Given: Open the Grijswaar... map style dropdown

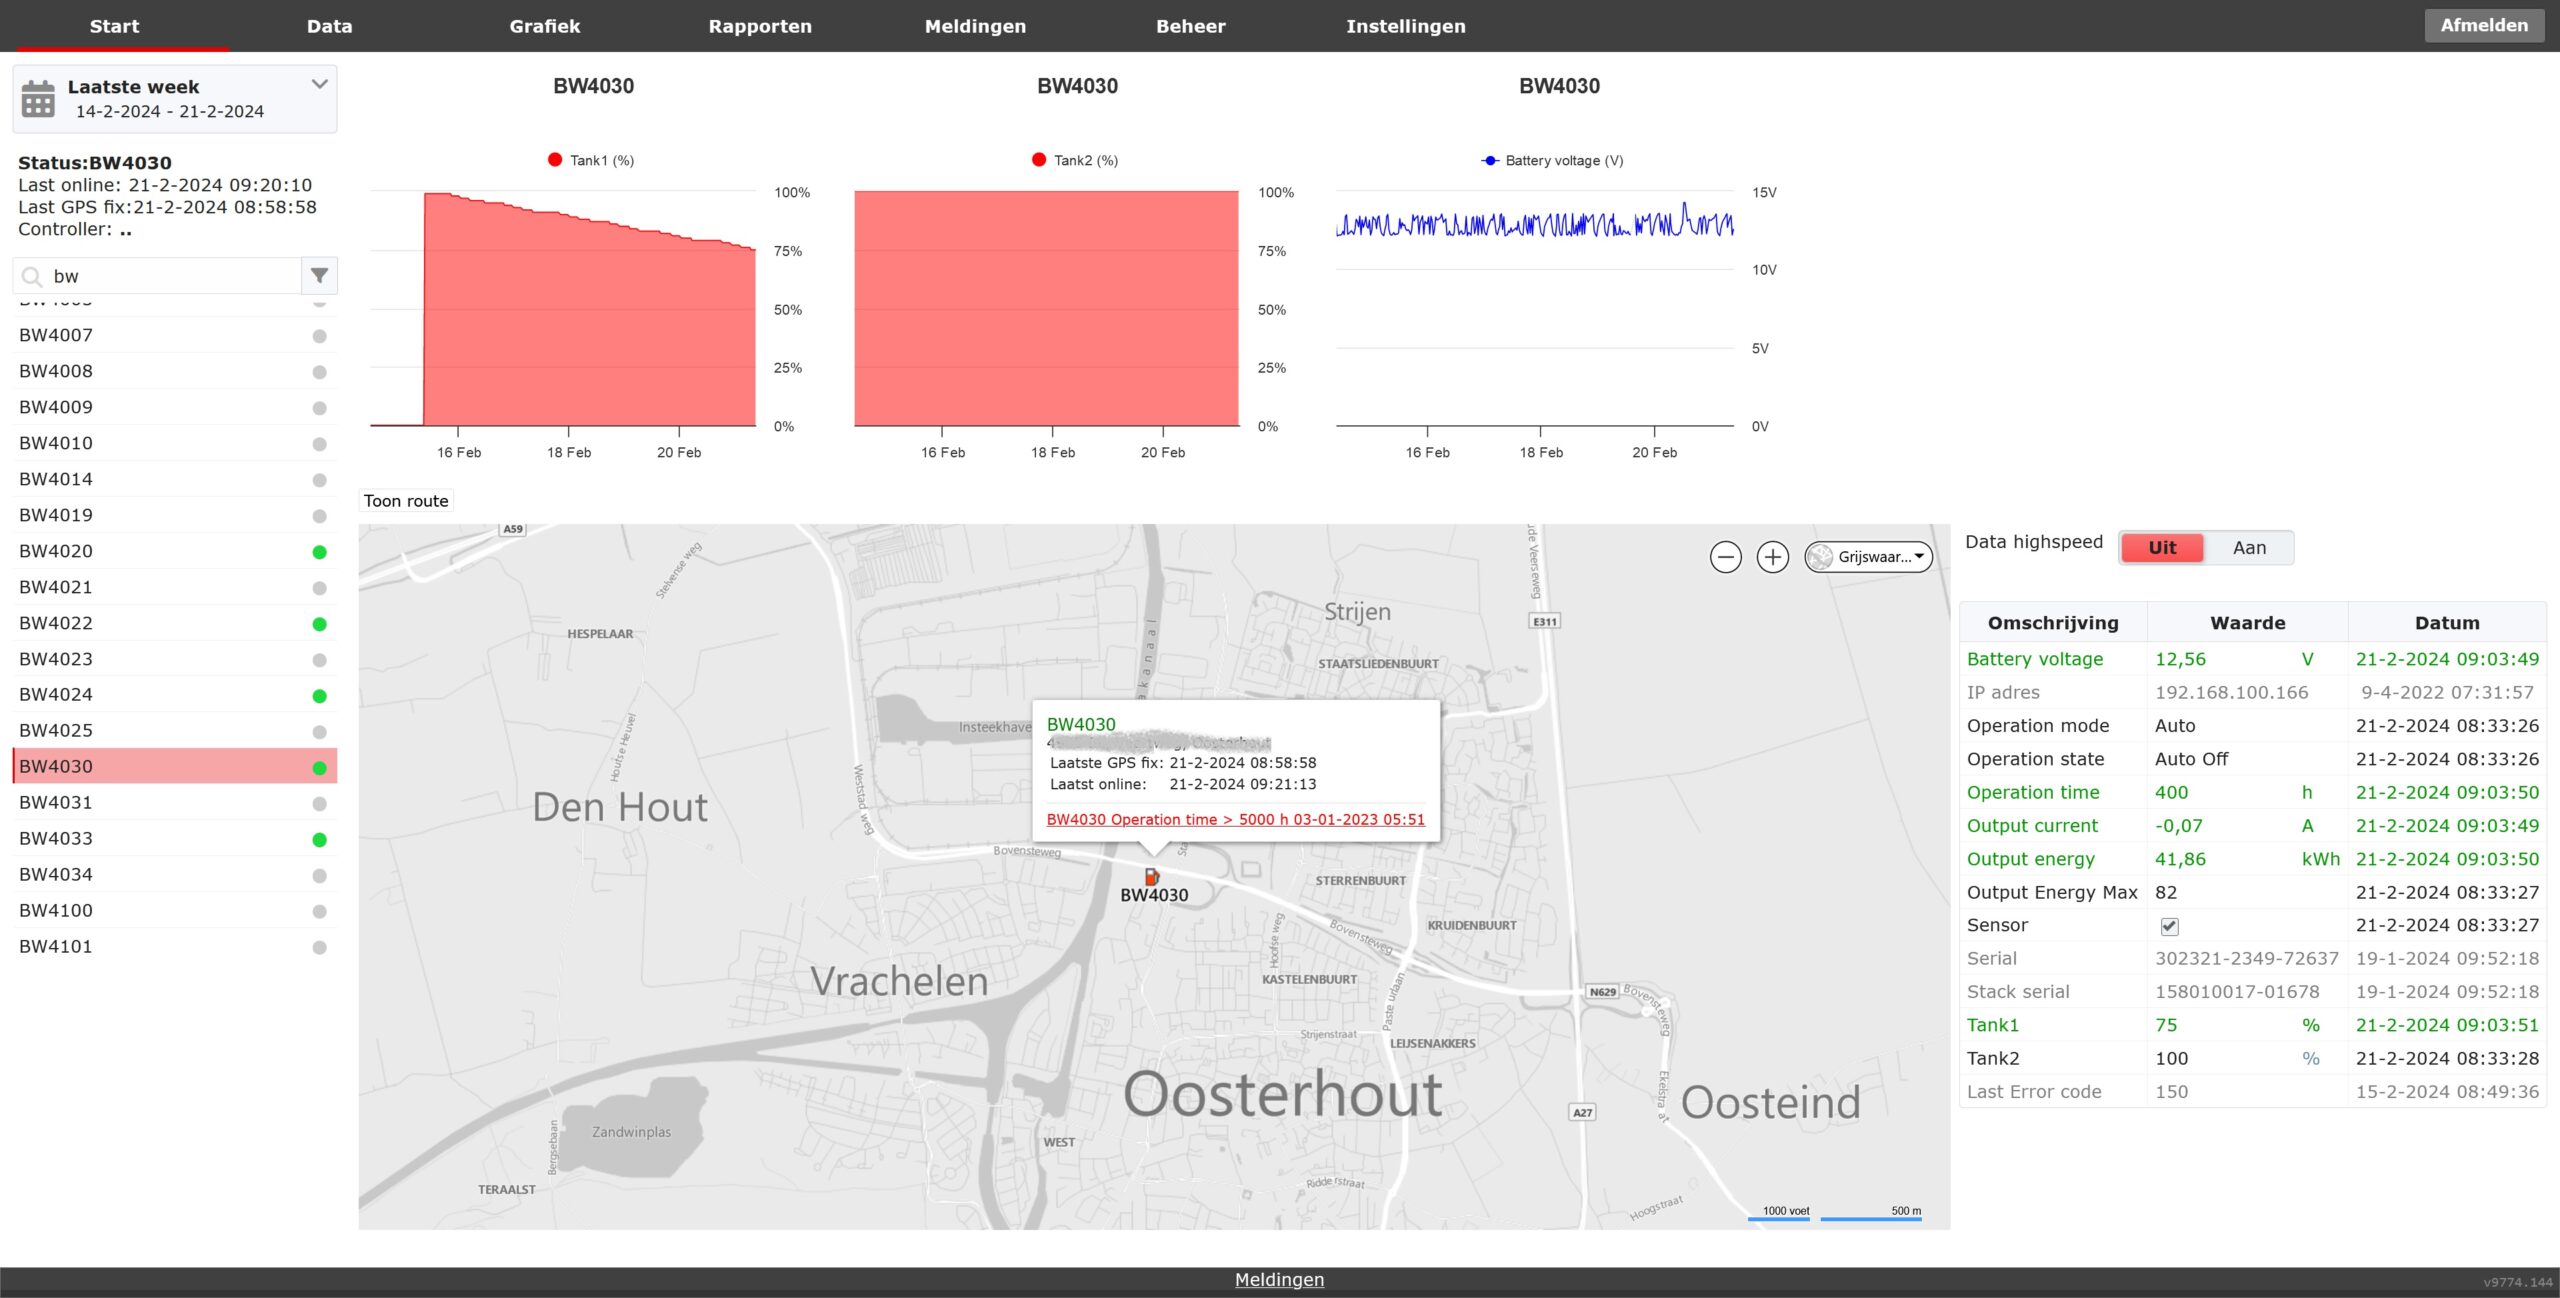Looking at the screenshot, I should (x=1868, y=557).
